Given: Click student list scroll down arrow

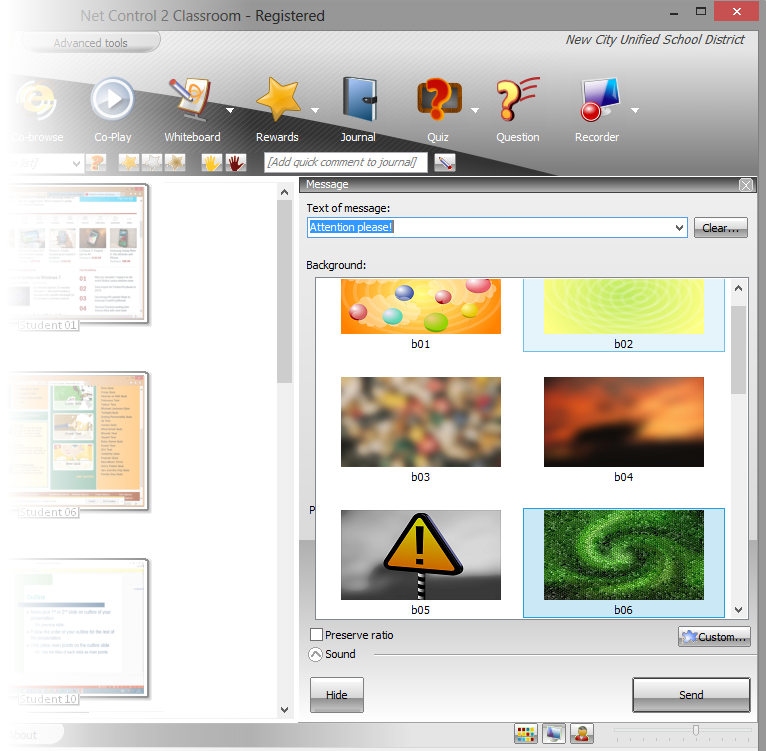Looking at the screenshot, I should point(284,709).
